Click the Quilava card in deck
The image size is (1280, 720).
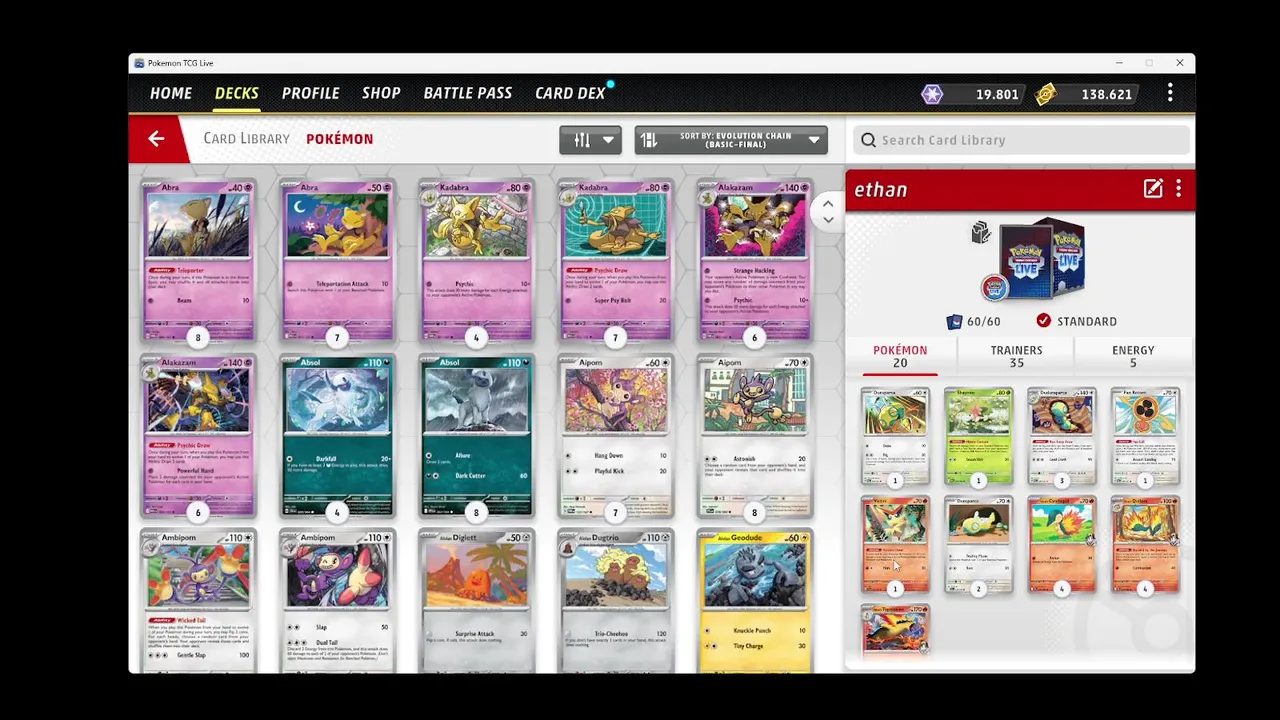click(x=1145, y=545)
